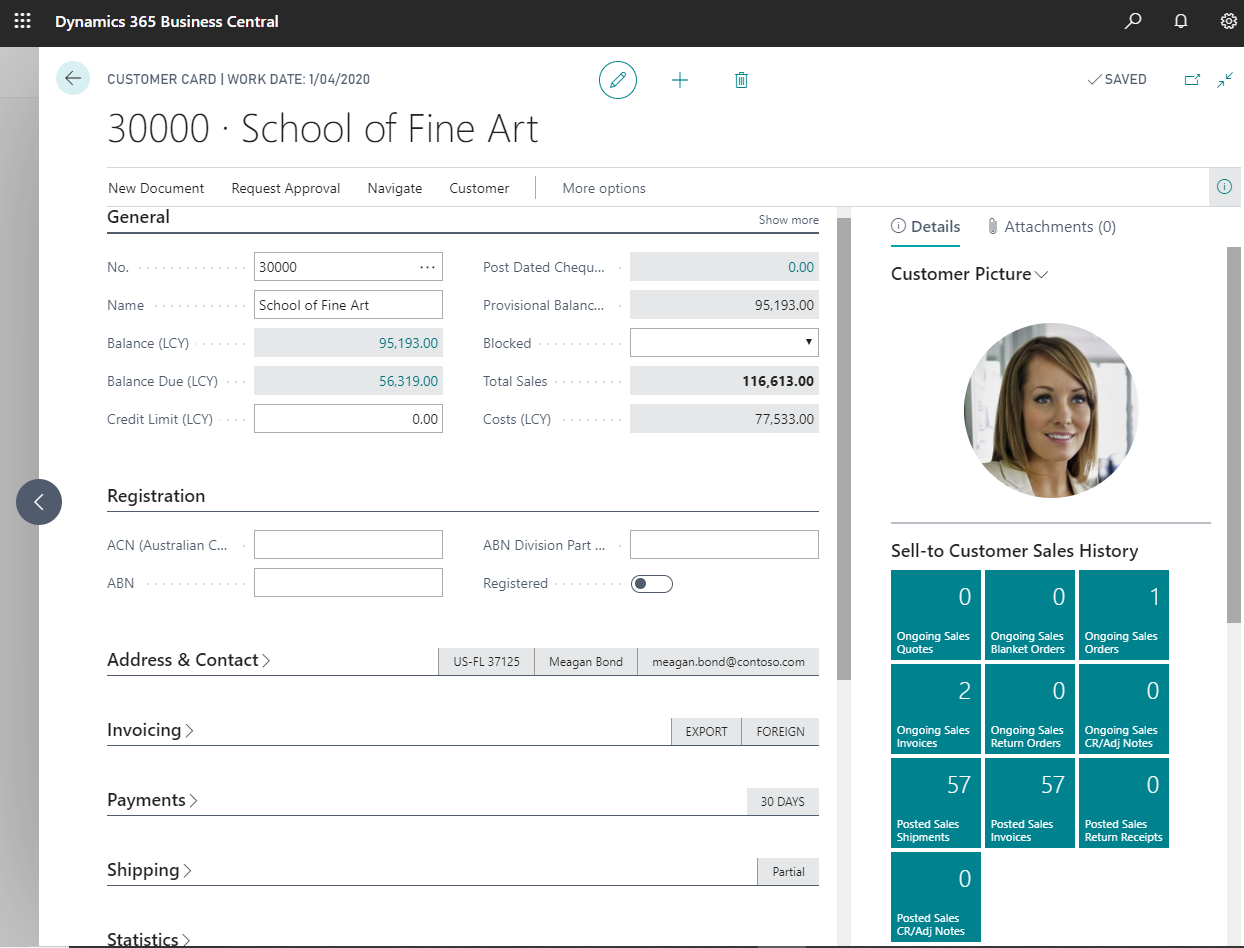
Task: Click the collapse page arrows icon
Action: point(1225,80)
